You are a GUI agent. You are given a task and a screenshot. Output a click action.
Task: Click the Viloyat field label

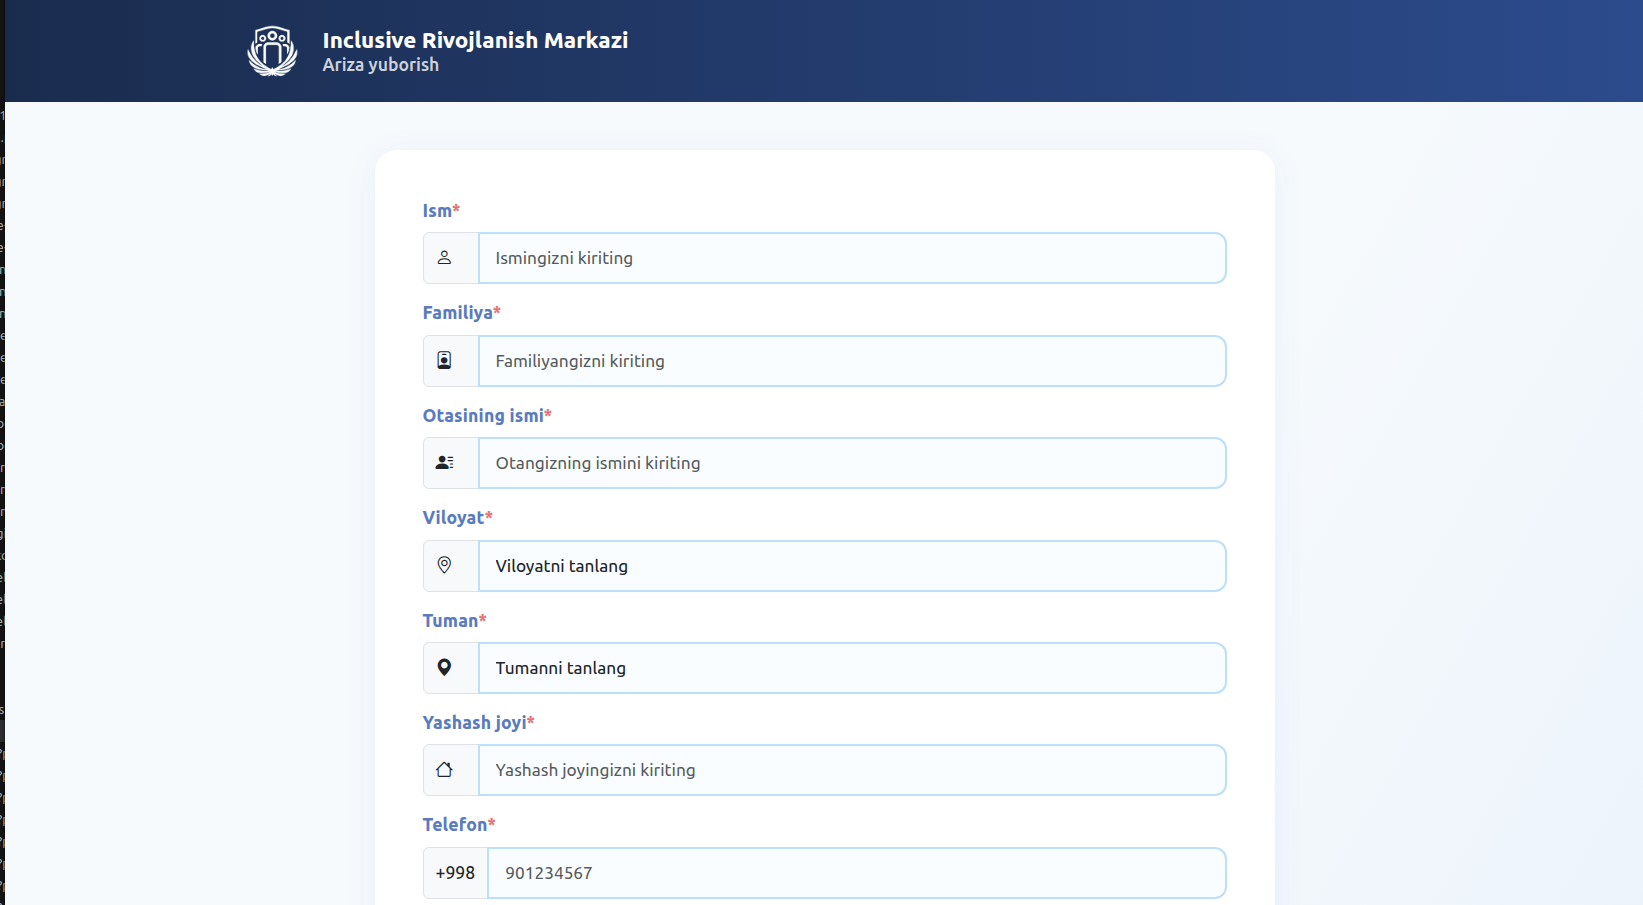click(x=452, y=517)
